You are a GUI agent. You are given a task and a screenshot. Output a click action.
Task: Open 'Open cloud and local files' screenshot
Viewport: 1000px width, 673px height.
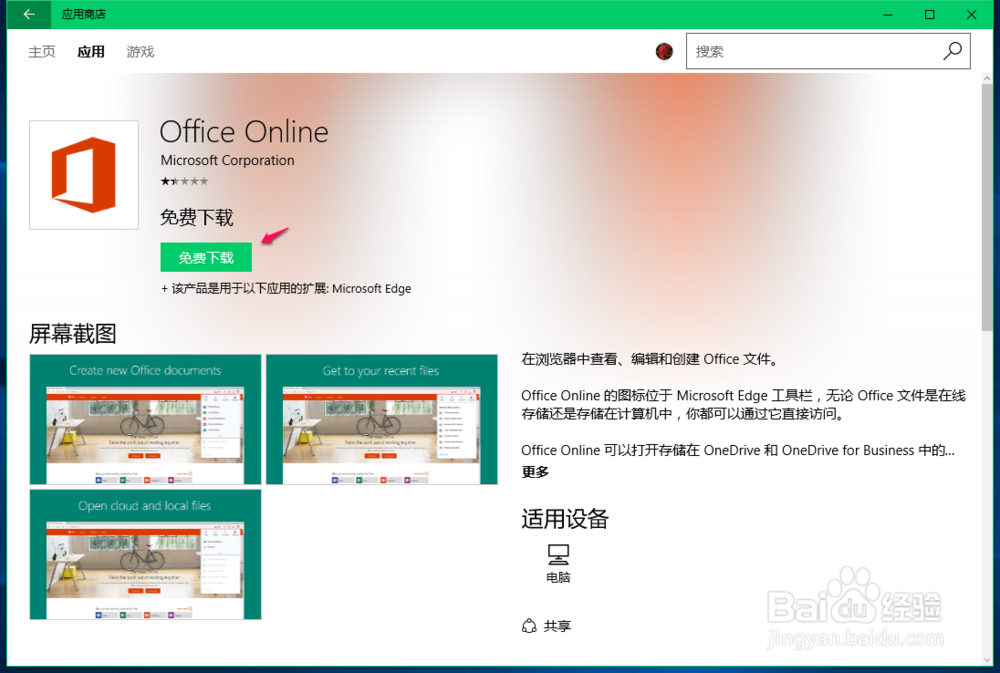145,554
